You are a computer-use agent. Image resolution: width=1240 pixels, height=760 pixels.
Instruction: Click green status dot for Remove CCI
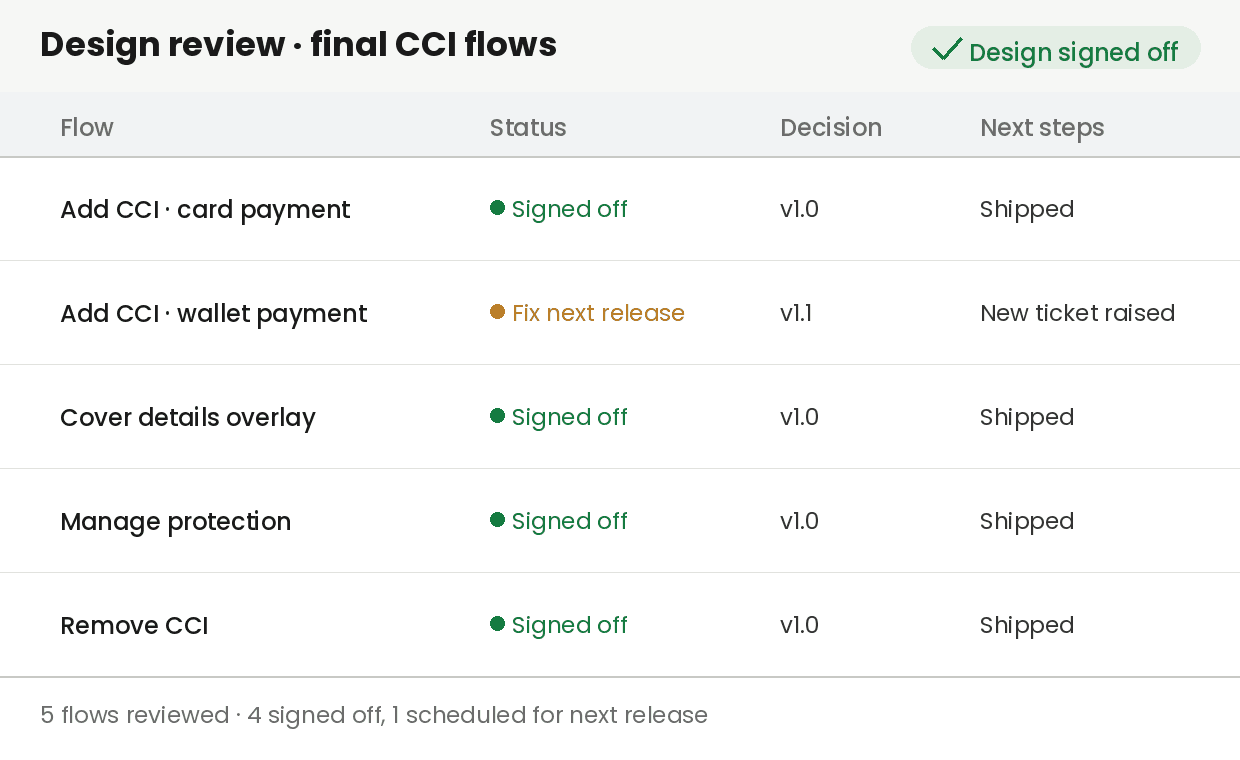click(x=497, y=624)
